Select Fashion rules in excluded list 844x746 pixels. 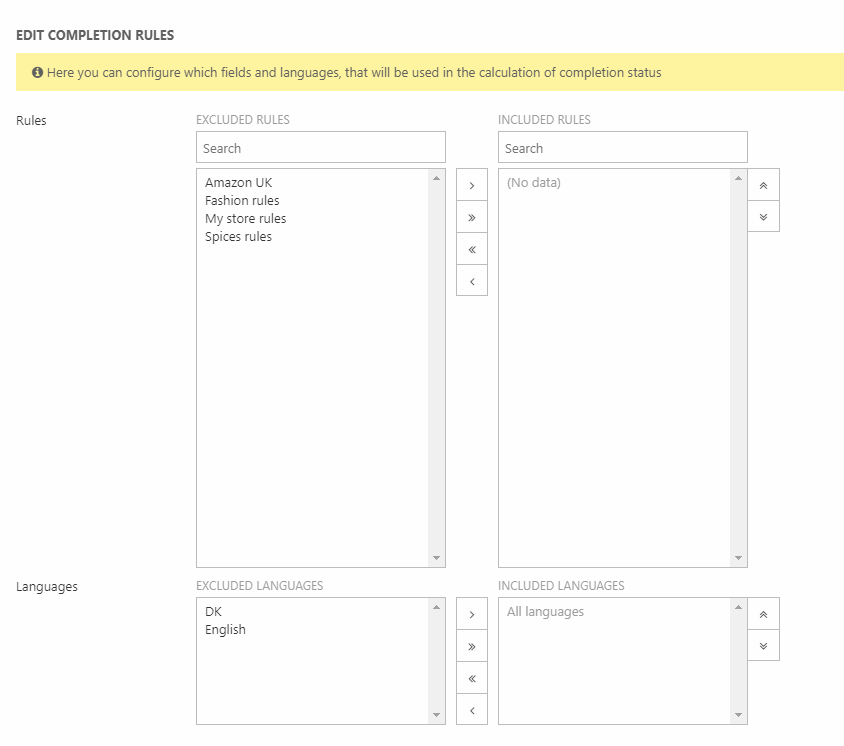[x=242, y=201]
